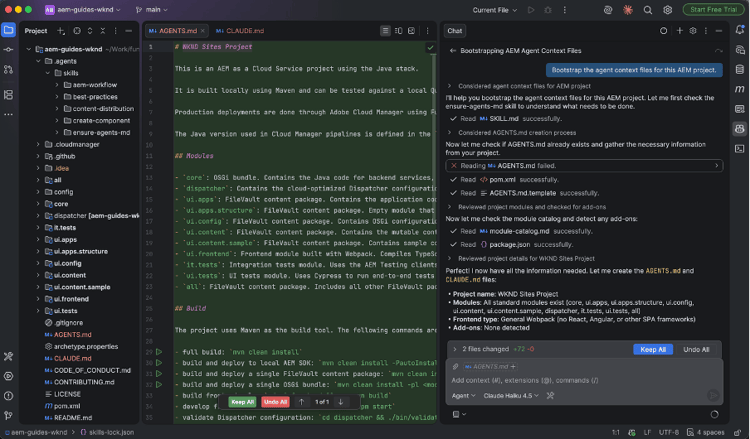Screen dimensions: 750x439
Task: Click the New File or Directory plus icon
Action: tap(61, 31)
